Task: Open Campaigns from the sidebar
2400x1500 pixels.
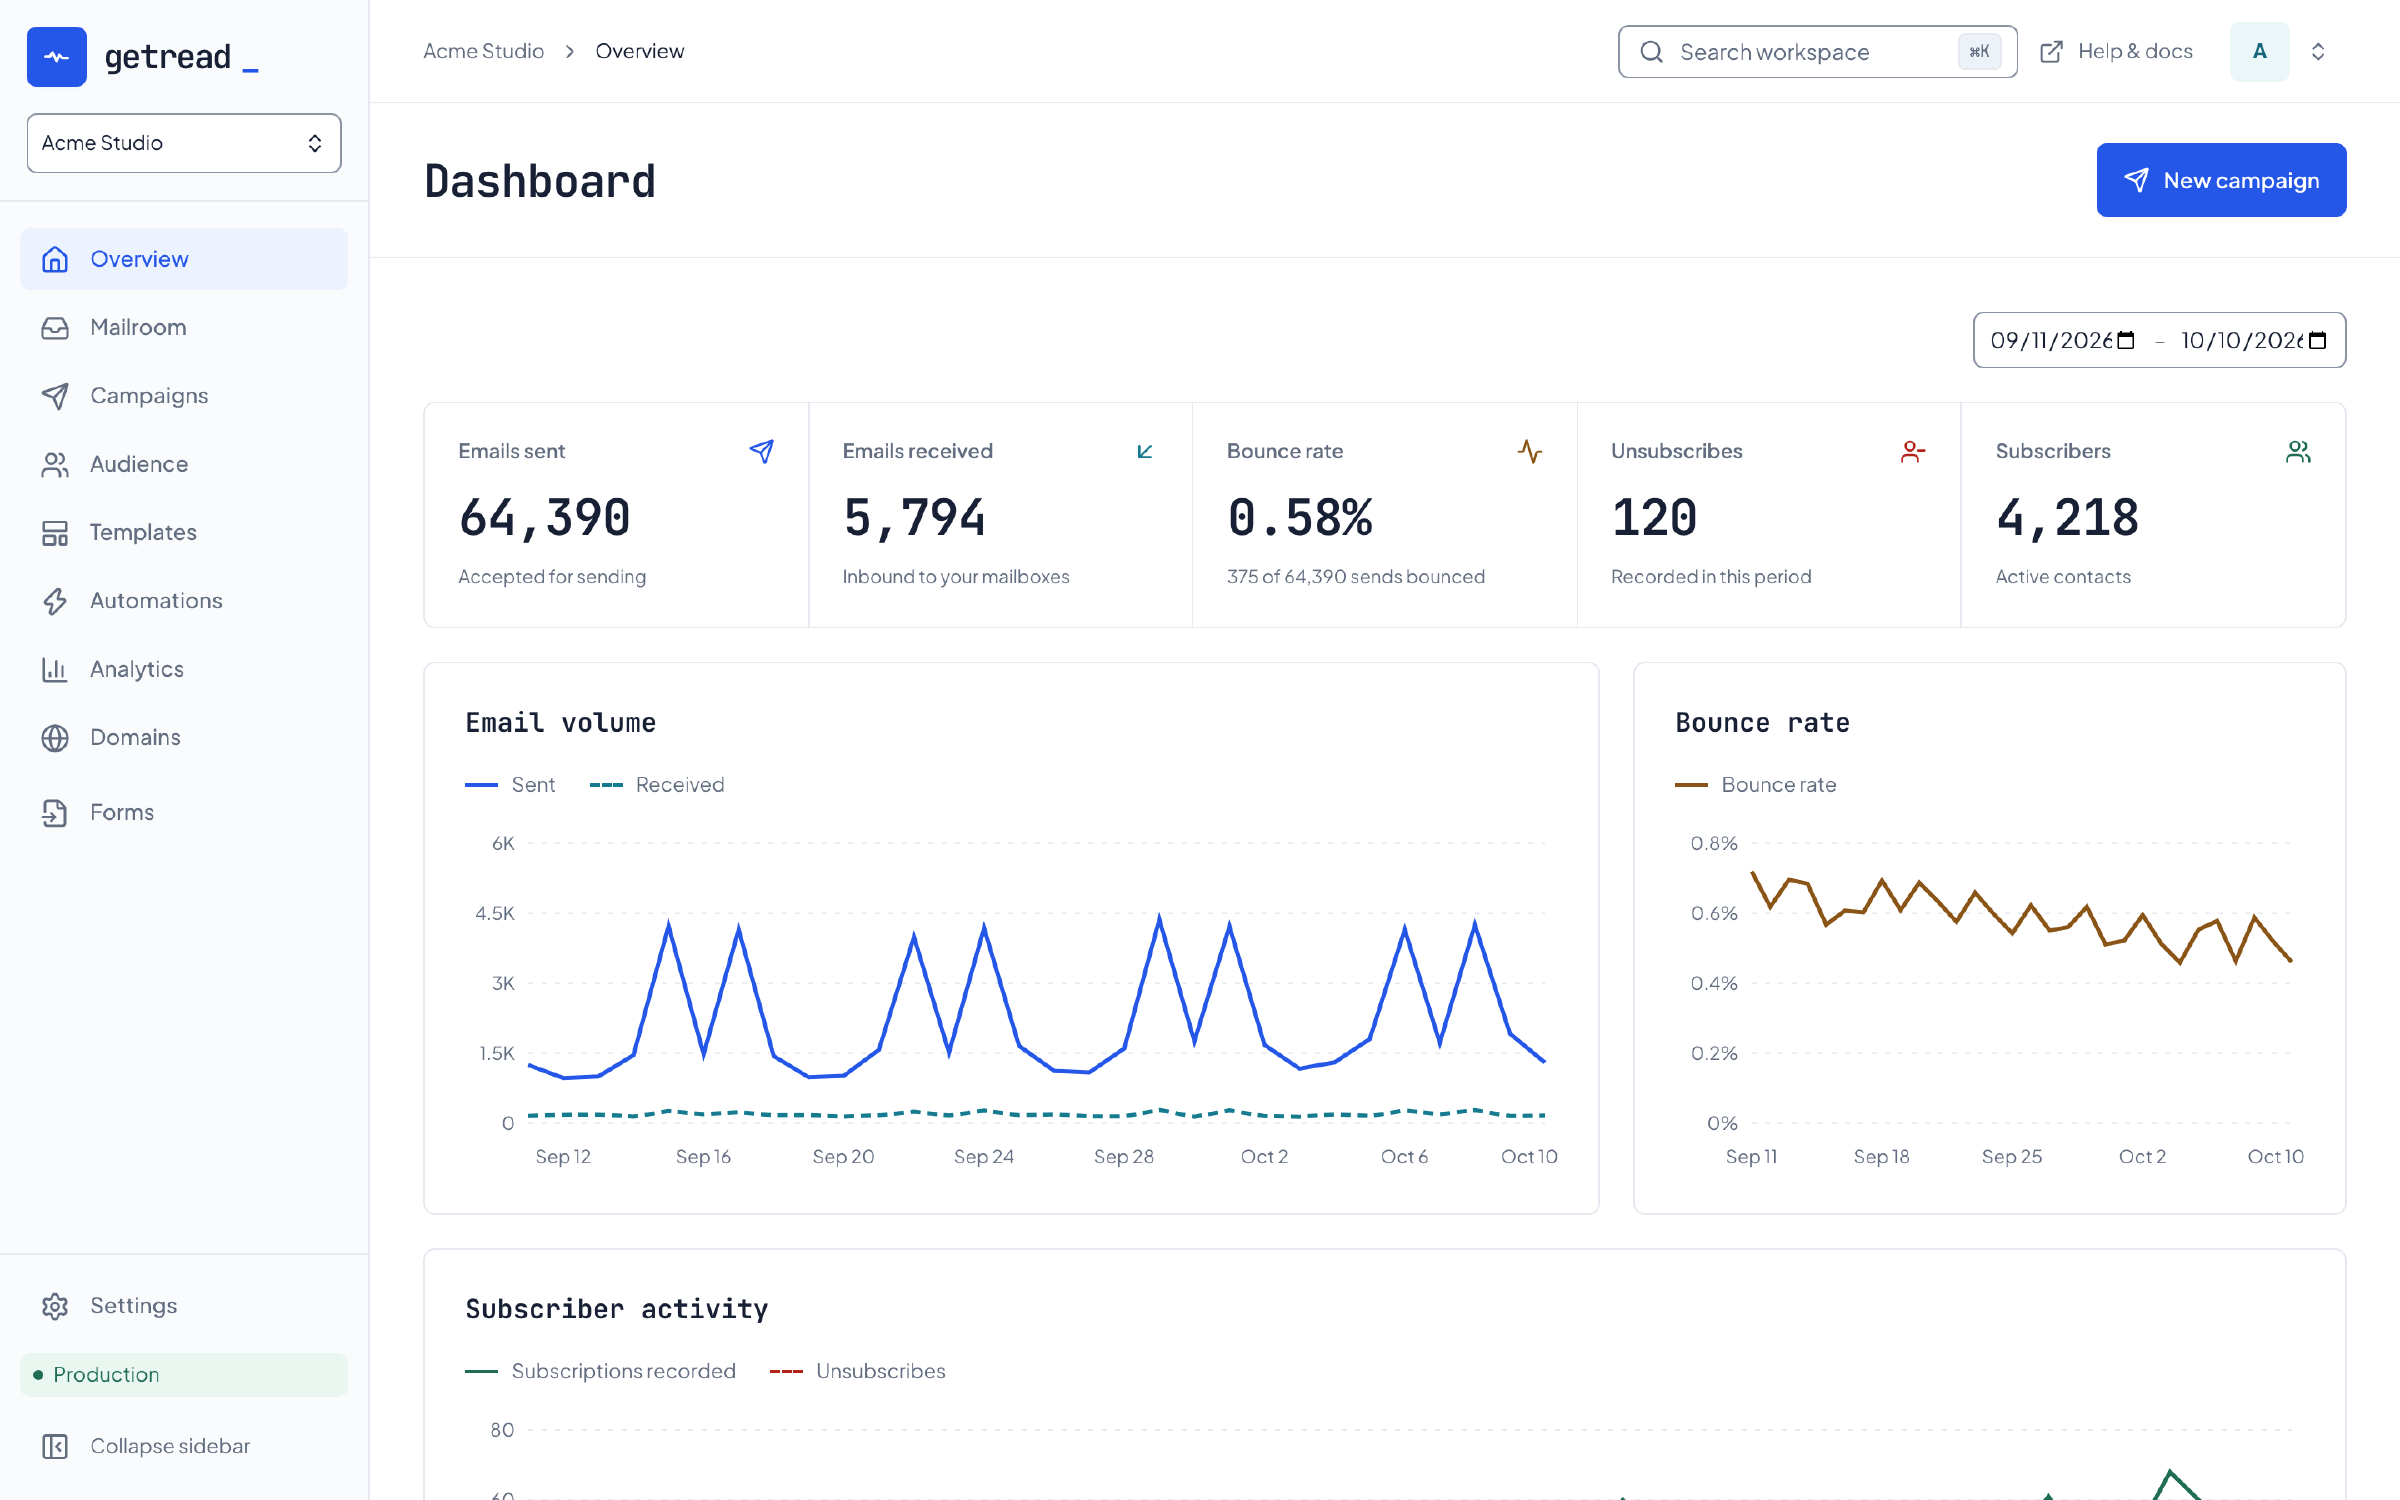Action: (184, 395)
